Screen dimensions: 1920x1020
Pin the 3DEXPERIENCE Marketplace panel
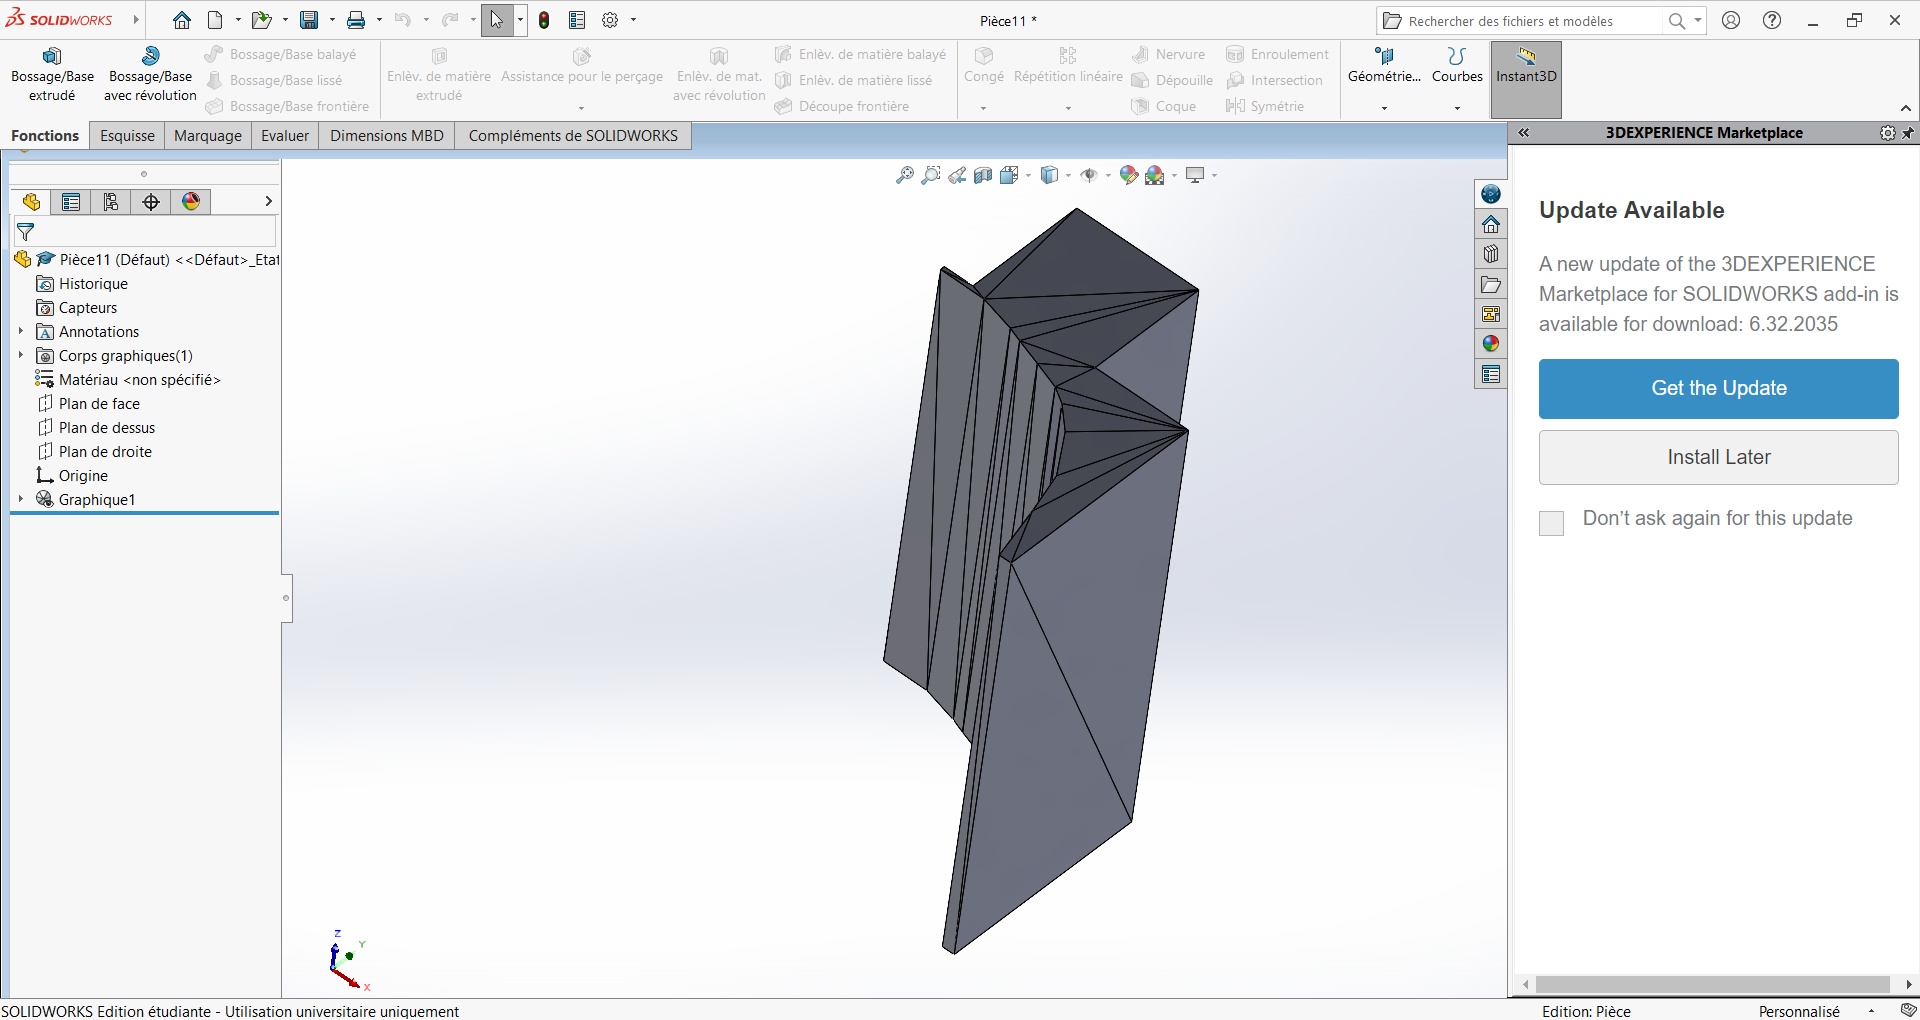point(1908,133)
